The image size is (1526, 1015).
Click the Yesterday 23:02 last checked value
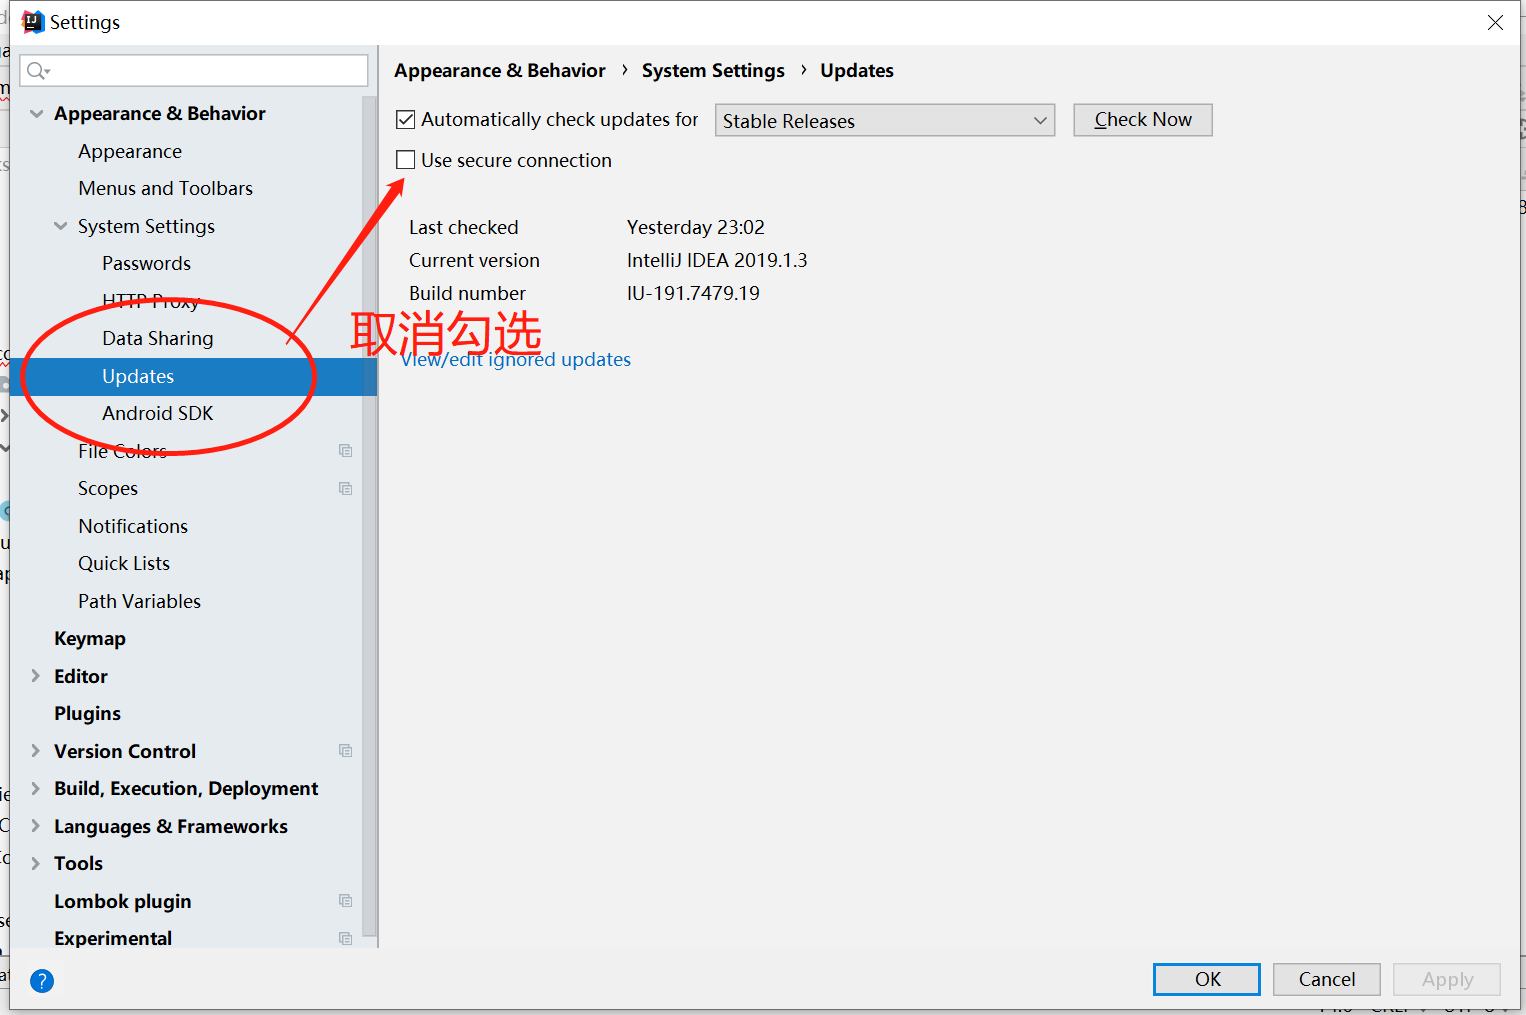pos(696,228)
